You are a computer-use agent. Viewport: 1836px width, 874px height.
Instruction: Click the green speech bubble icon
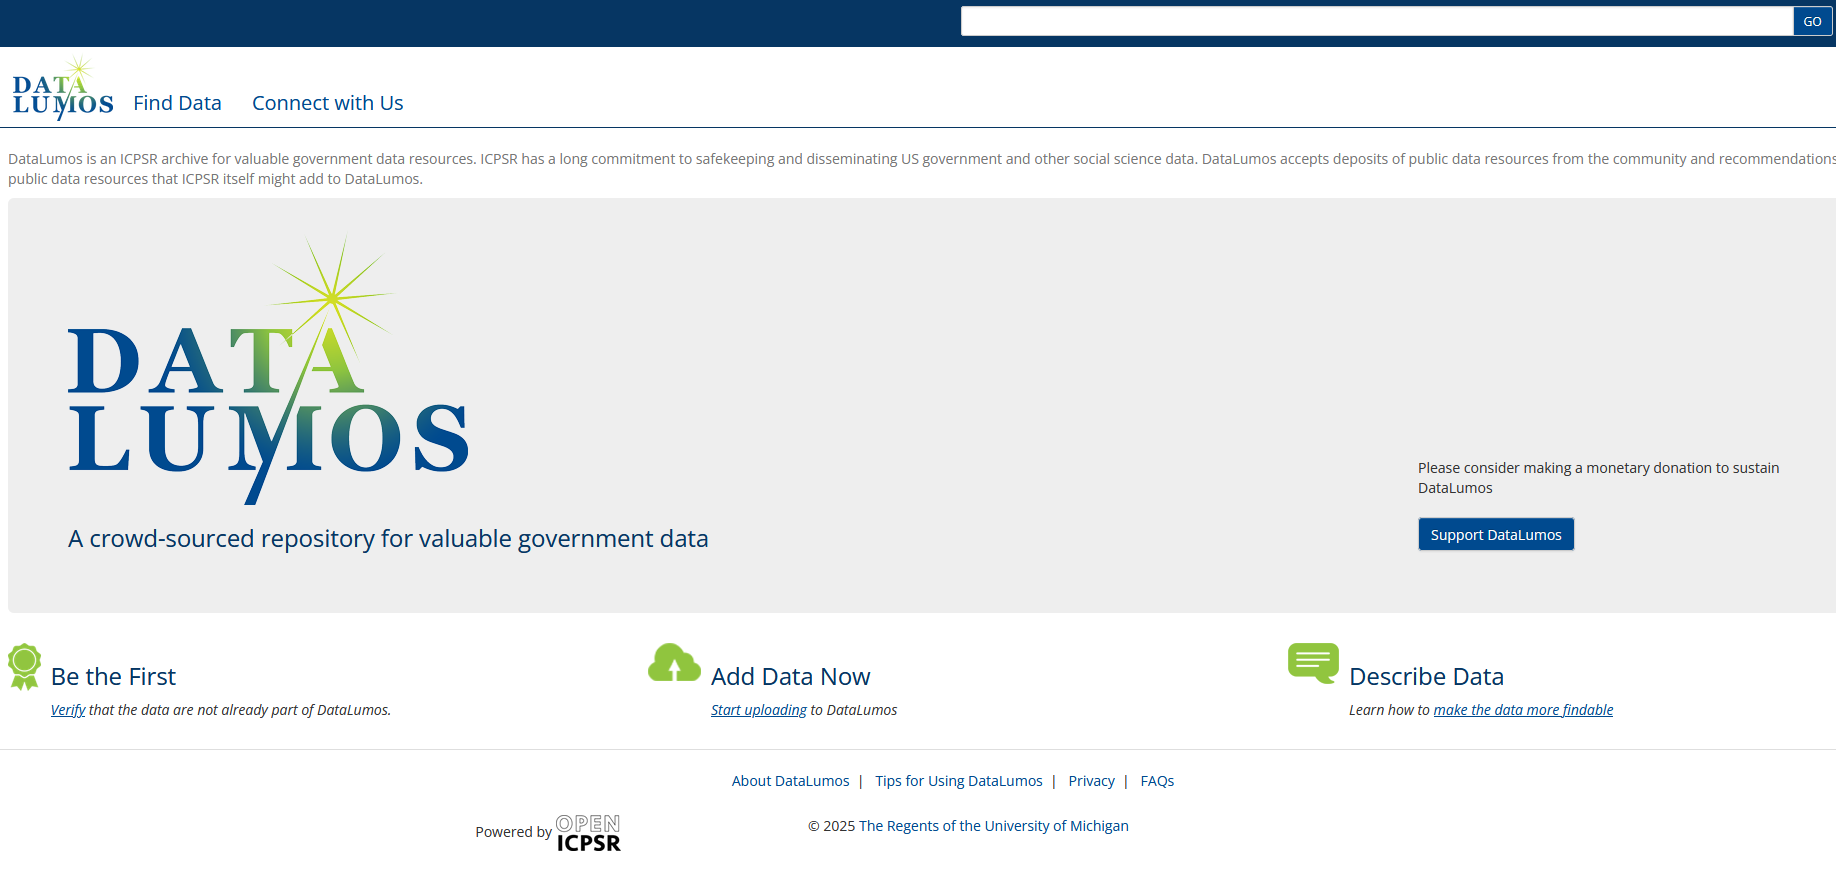pos(1313,663)
